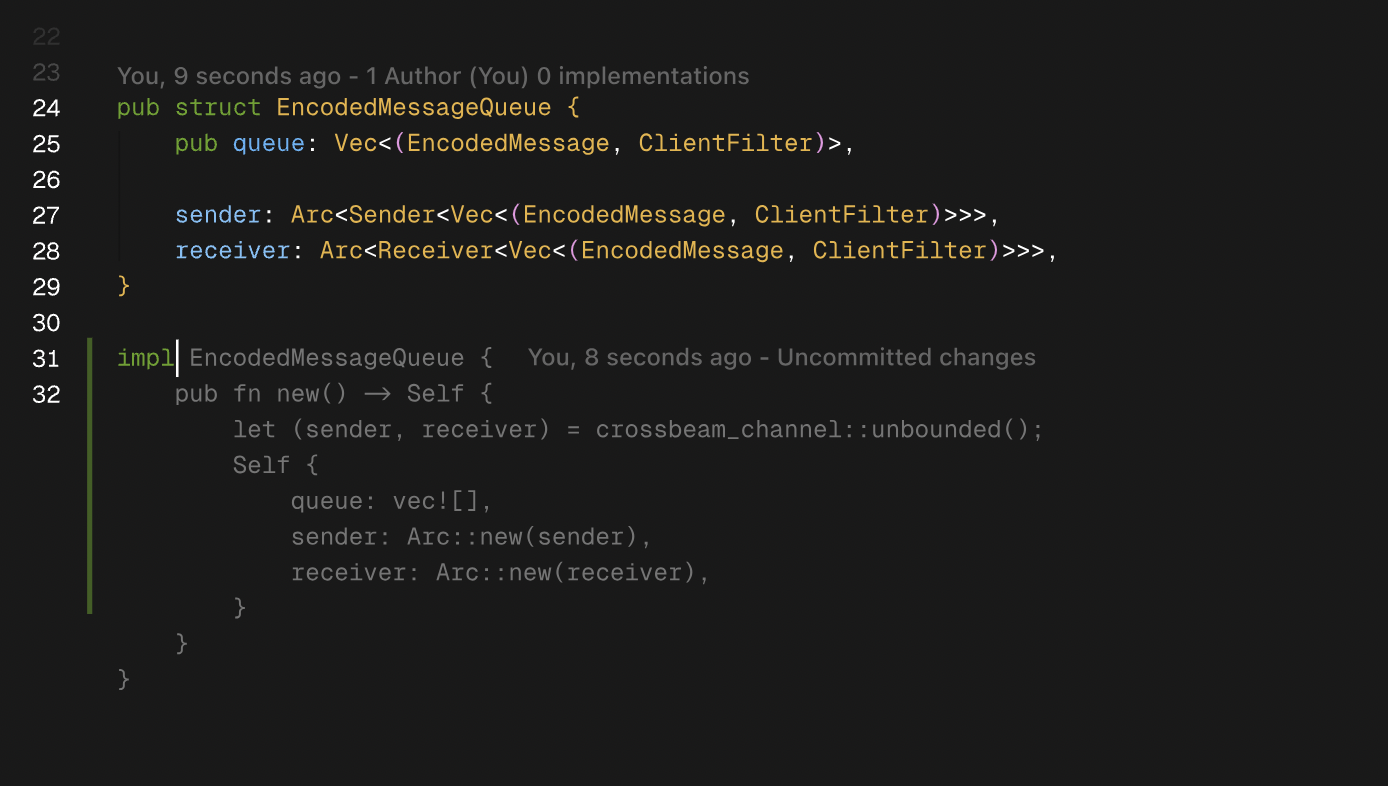This screenshot has height=786, width=1388.
Task: Click closing brace on line 29
Action: (124, 287)
